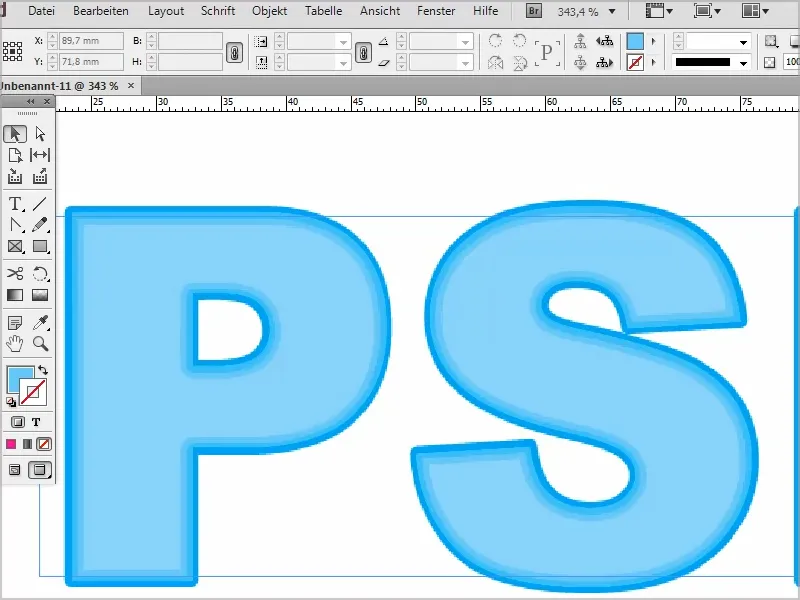The height and width of the screenshot is (600, 800).
Task: Open the Datei menu
Action: pos(41,11)
